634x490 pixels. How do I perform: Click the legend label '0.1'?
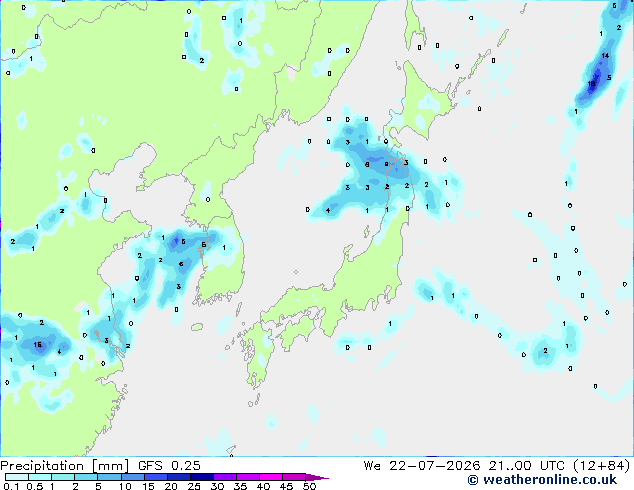(11, 486)
